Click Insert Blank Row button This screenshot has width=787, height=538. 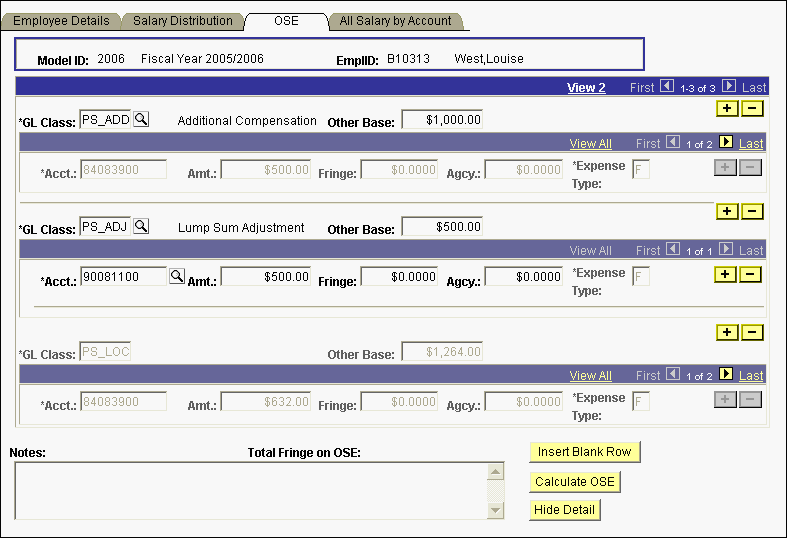(x=584, y=452)
